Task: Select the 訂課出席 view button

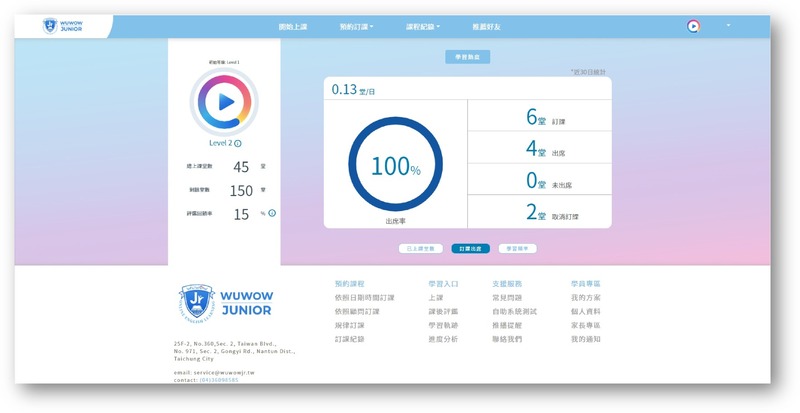Action: 469,247
